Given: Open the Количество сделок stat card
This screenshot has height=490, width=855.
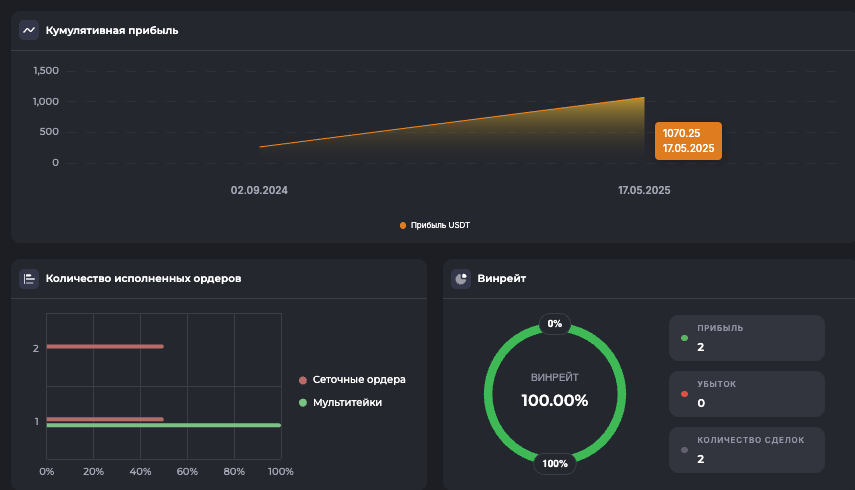Looking at the screenshot, I should click(746, 450).
